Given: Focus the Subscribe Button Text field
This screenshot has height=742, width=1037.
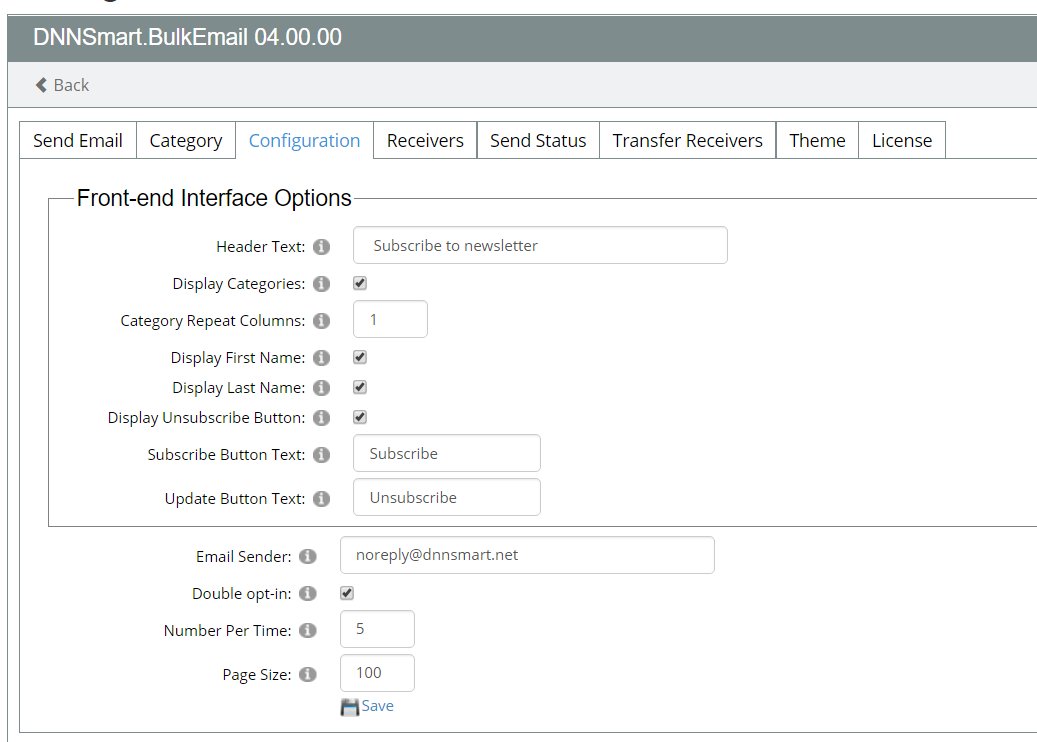Looking at the screenshot, I should 447,453.
